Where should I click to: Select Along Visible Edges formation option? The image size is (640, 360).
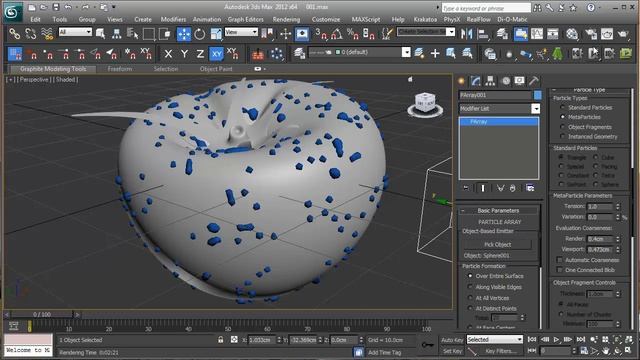click(470, 287)
